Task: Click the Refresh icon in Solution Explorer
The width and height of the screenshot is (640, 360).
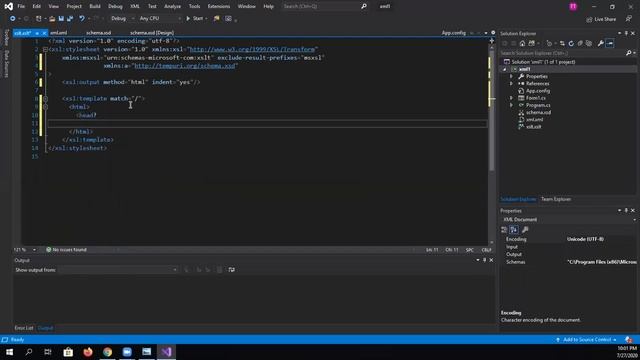Action: click(x=571, y=43)
